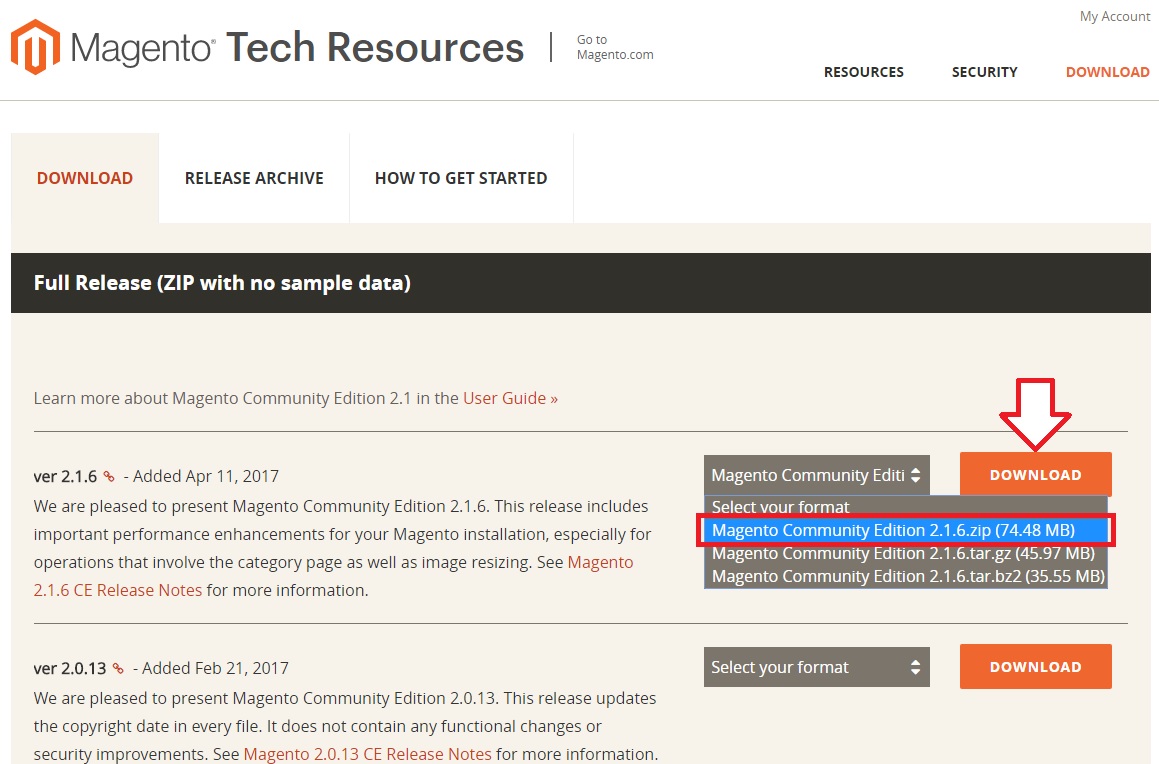Choose Magento Community Edition 2.1.6.tar.bz2 option
The width and height of the screenshot is (1159, 764).
coord(905,576)
